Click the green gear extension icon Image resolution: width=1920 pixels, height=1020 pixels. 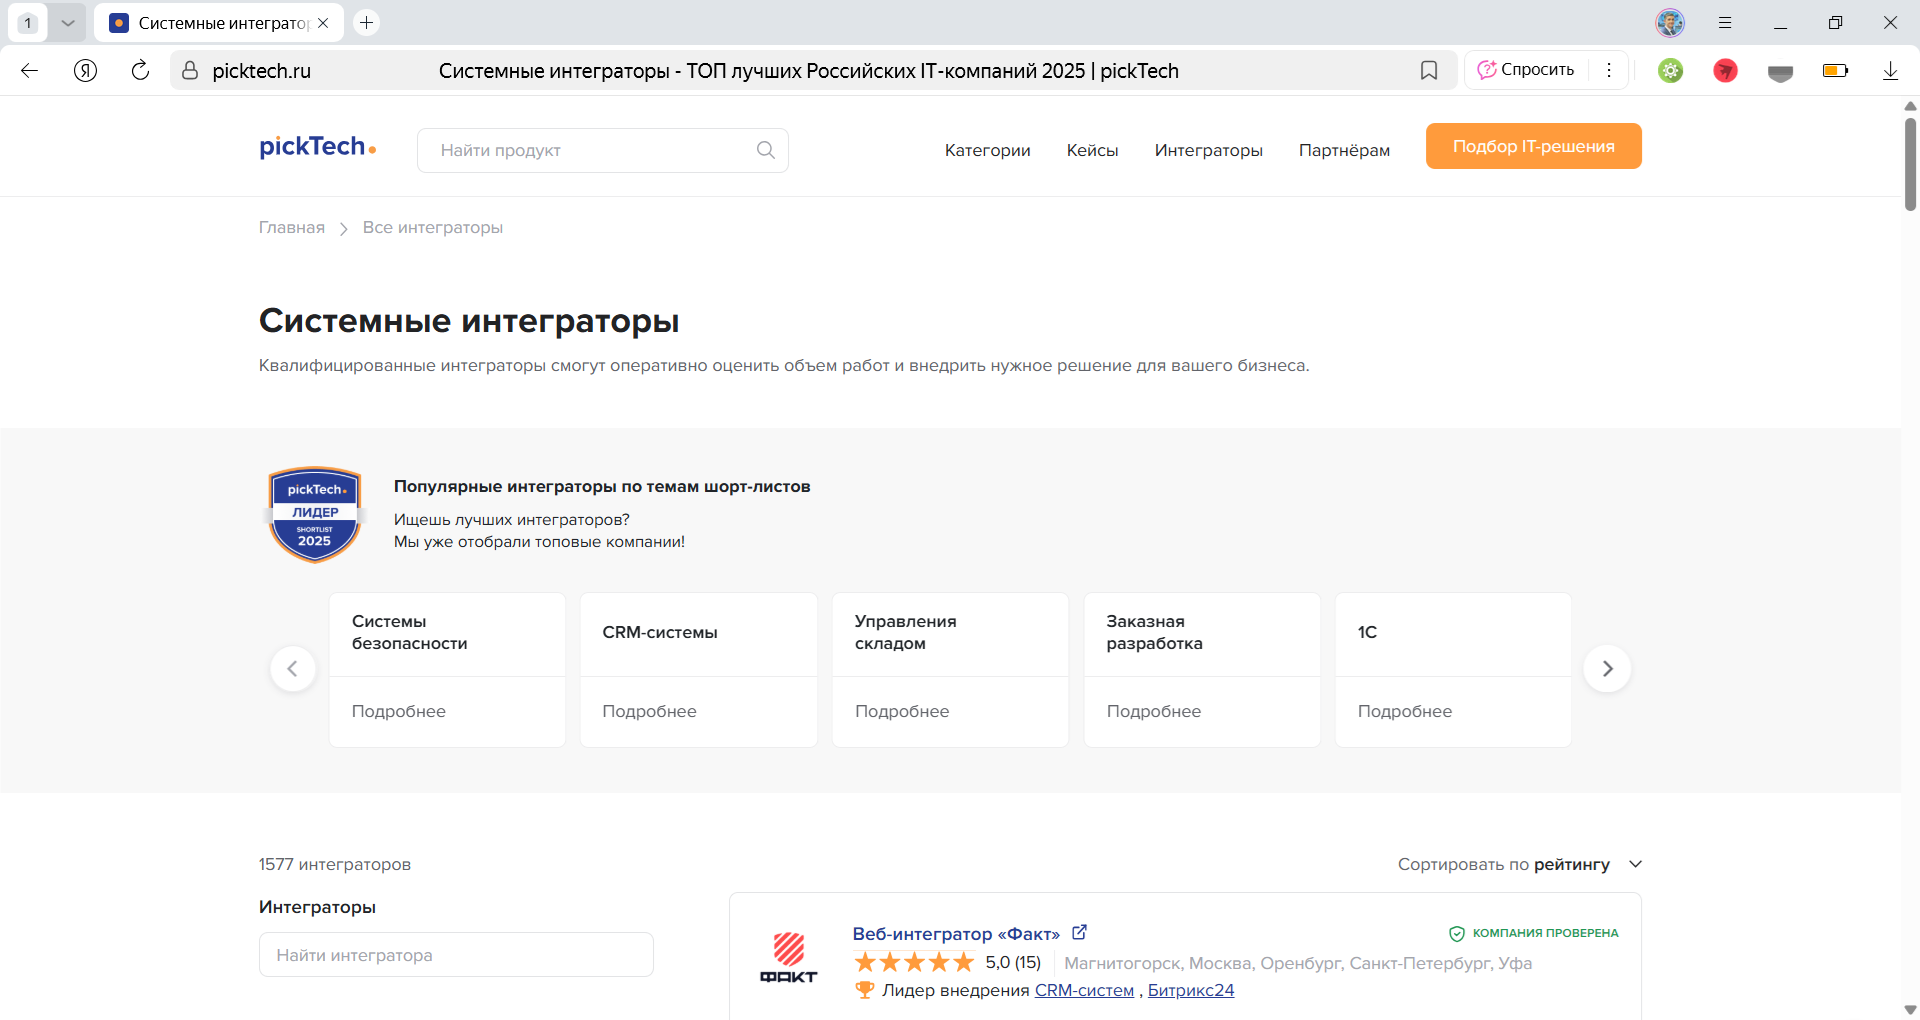click(1670, 70)
